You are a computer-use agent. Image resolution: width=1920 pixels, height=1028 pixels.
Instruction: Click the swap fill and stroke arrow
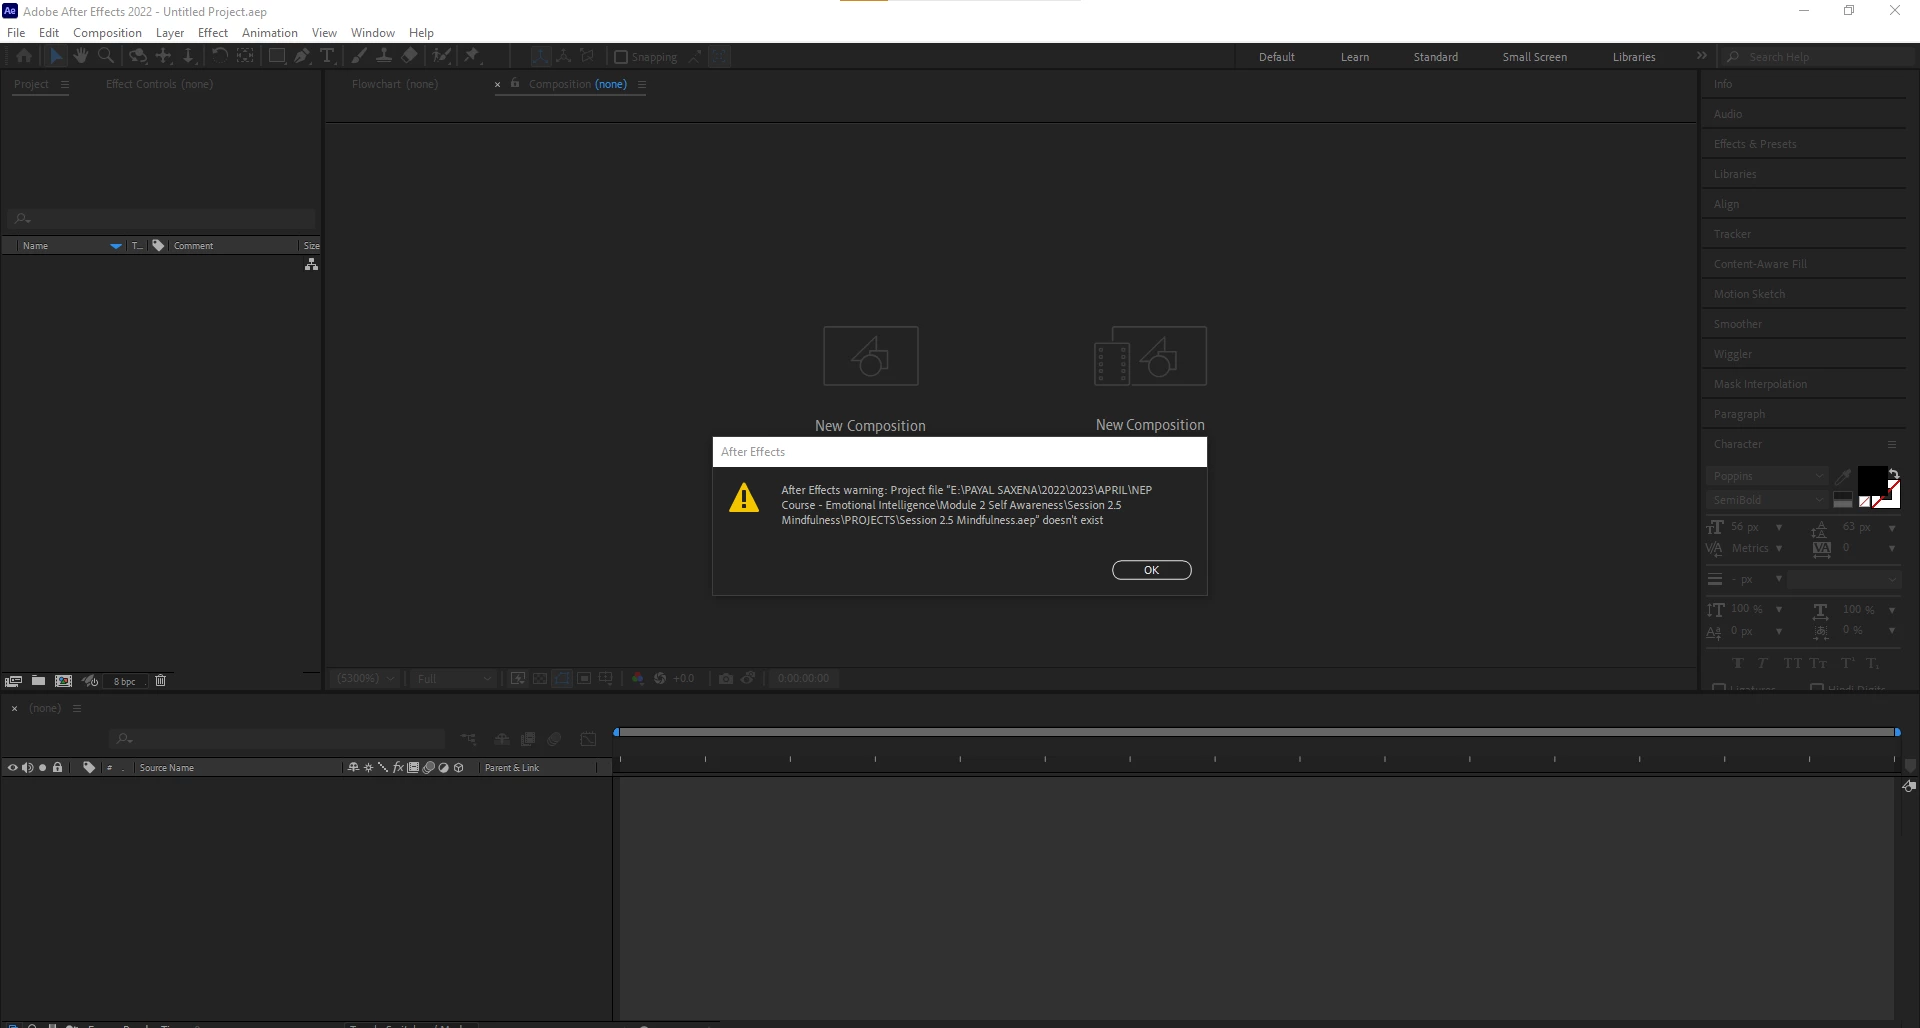[1893, 474]
